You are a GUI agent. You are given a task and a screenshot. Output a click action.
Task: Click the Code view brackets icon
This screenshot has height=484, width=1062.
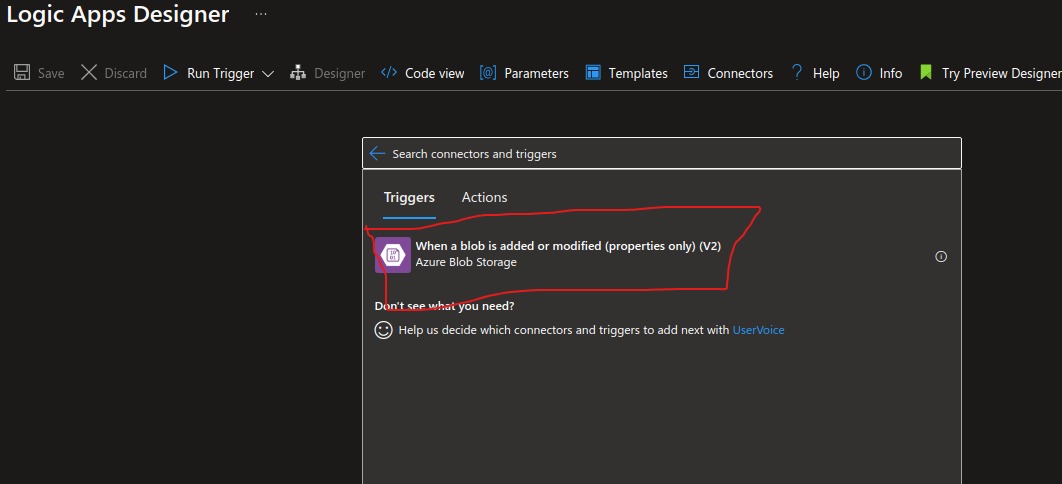[389, 72]
